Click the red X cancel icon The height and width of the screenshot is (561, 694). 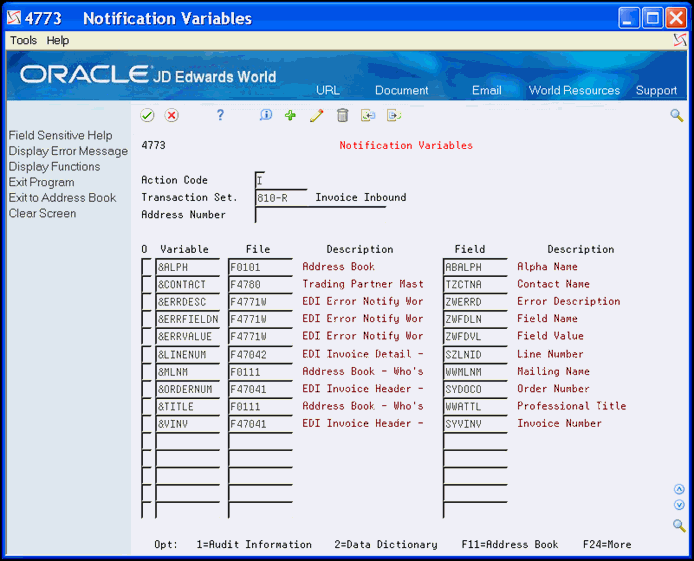tap(171, 115)
